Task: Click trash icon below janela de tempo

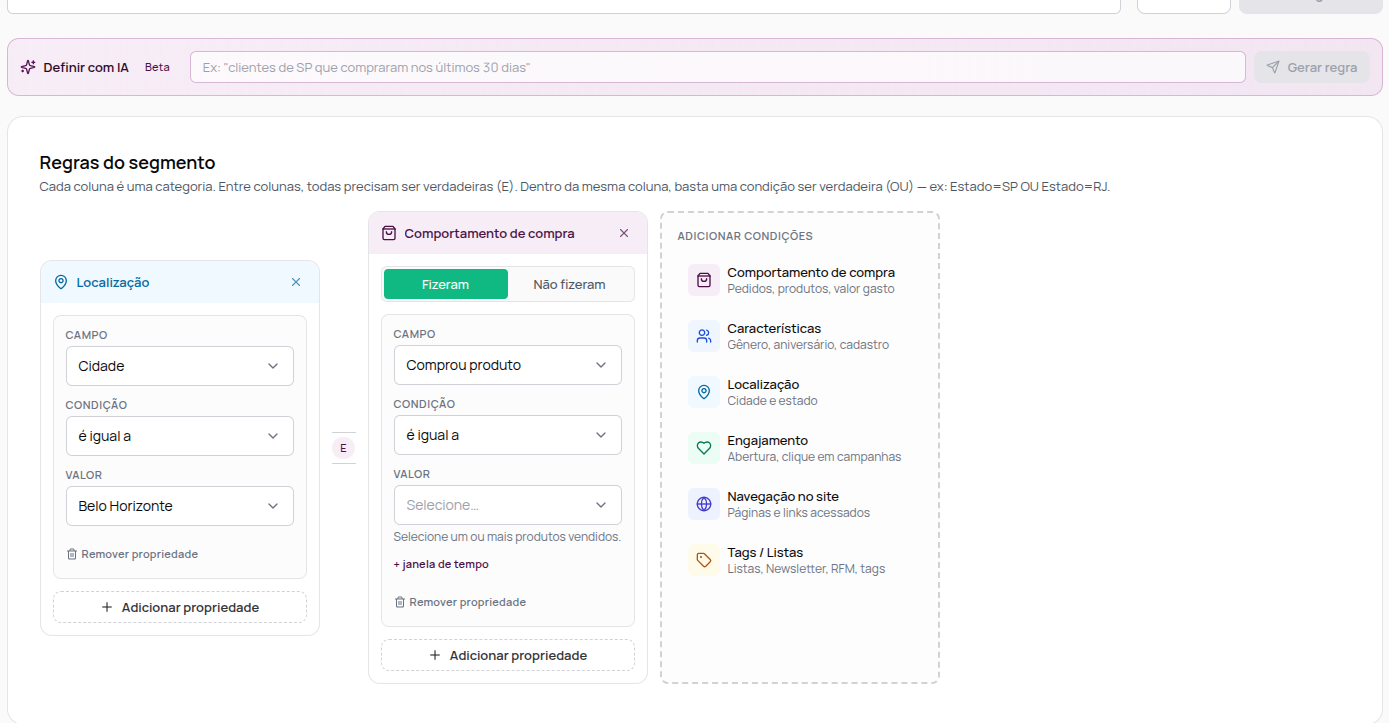Action: (400, 602)
